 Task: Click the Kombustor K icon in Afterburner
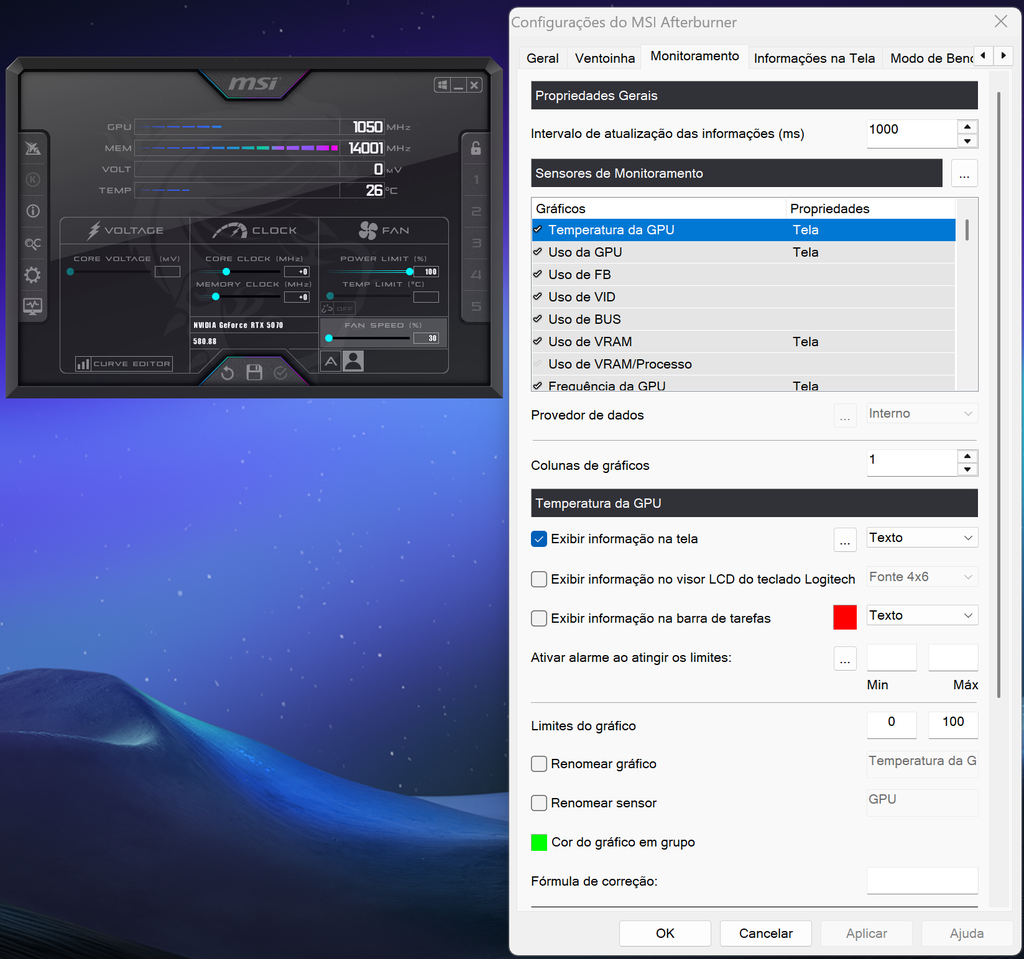tap(33, 180)
